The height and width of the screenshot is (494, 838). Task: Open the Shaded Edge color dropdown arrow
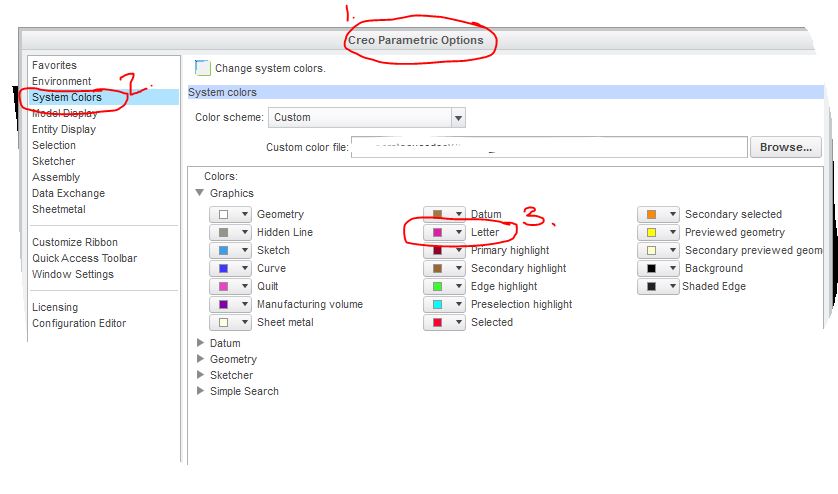pos(673,287)
